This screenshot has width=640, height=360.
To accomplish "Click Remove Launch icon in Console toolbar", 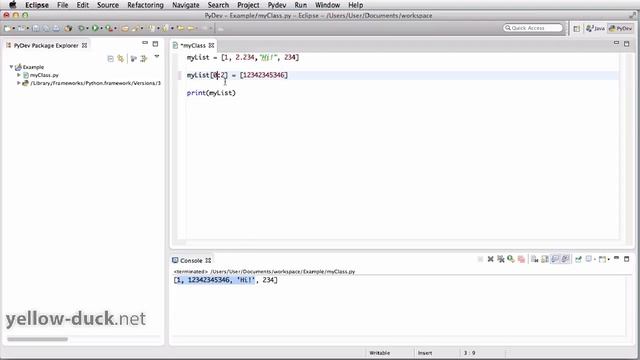I will tap(491, 259).
